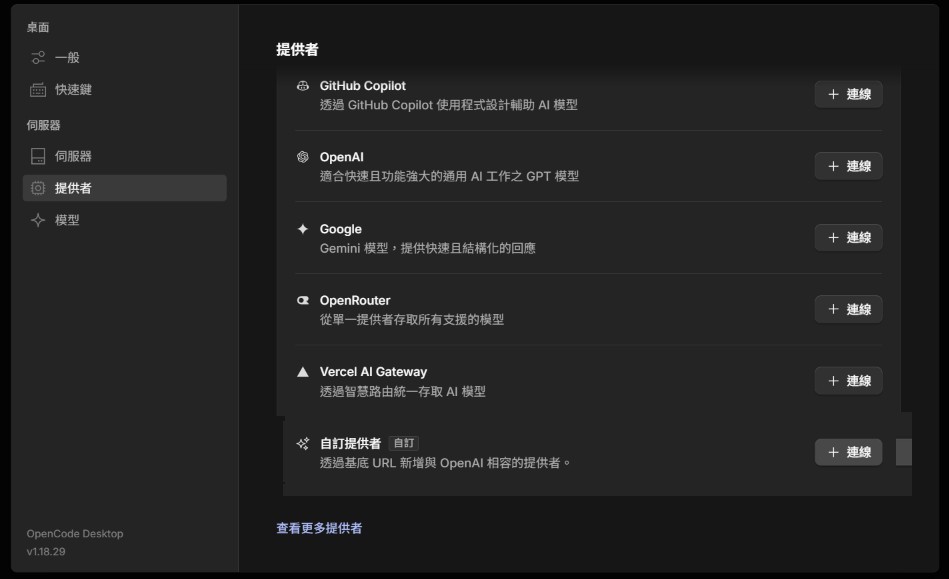Click the Google provider name
The image size is (949, 579).
(x=341, y=229)
